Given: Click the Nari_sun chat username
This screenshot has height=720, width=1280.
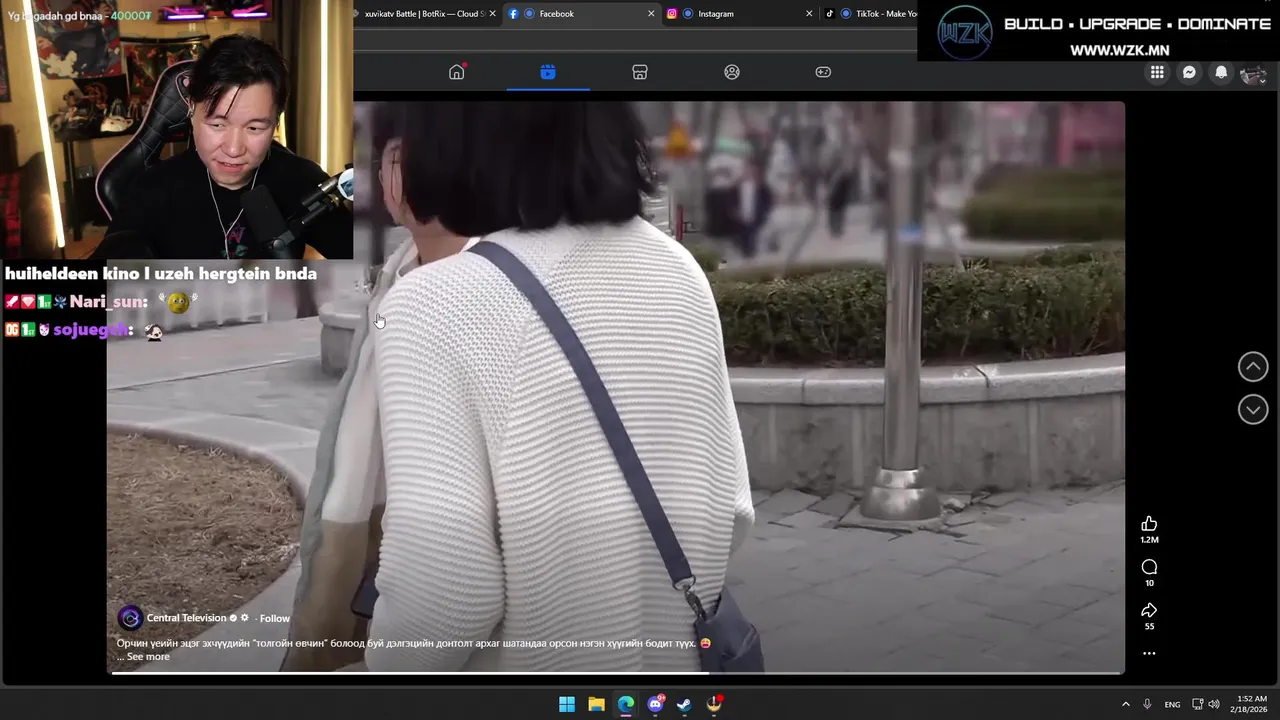Looking at the screenshot, I should [x=108, y=302].
